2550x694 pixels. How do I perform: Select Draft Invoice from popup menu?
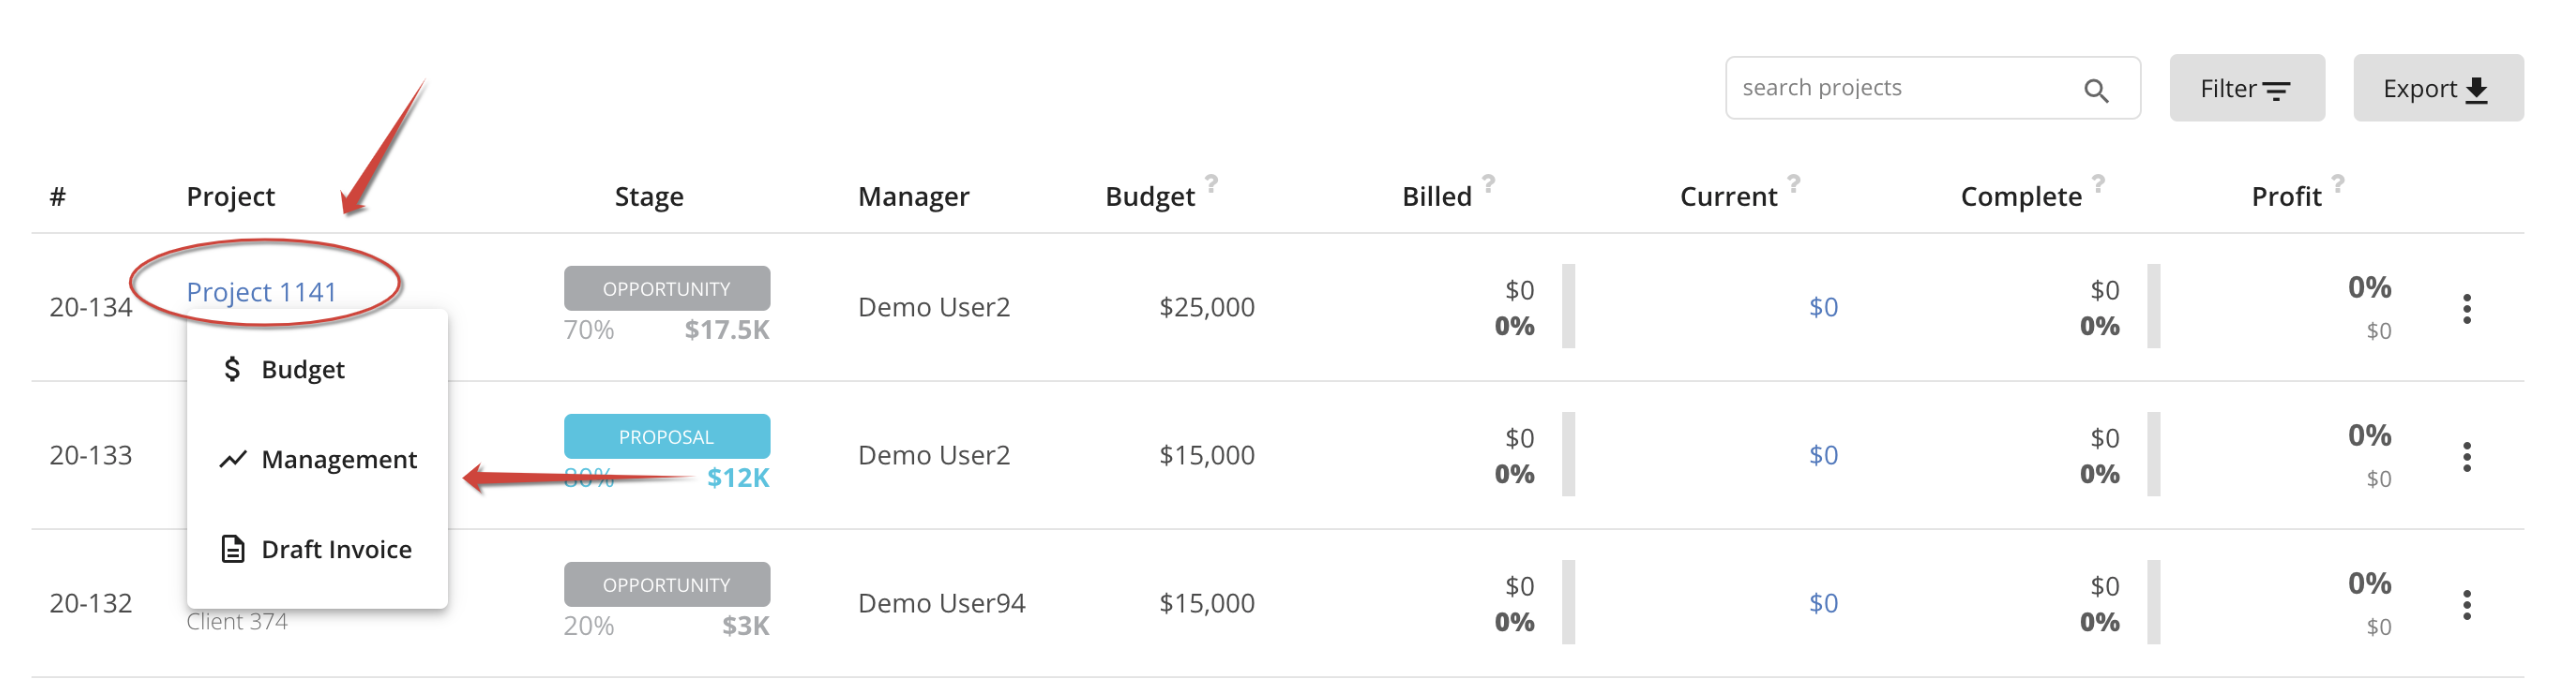point(317,549)
